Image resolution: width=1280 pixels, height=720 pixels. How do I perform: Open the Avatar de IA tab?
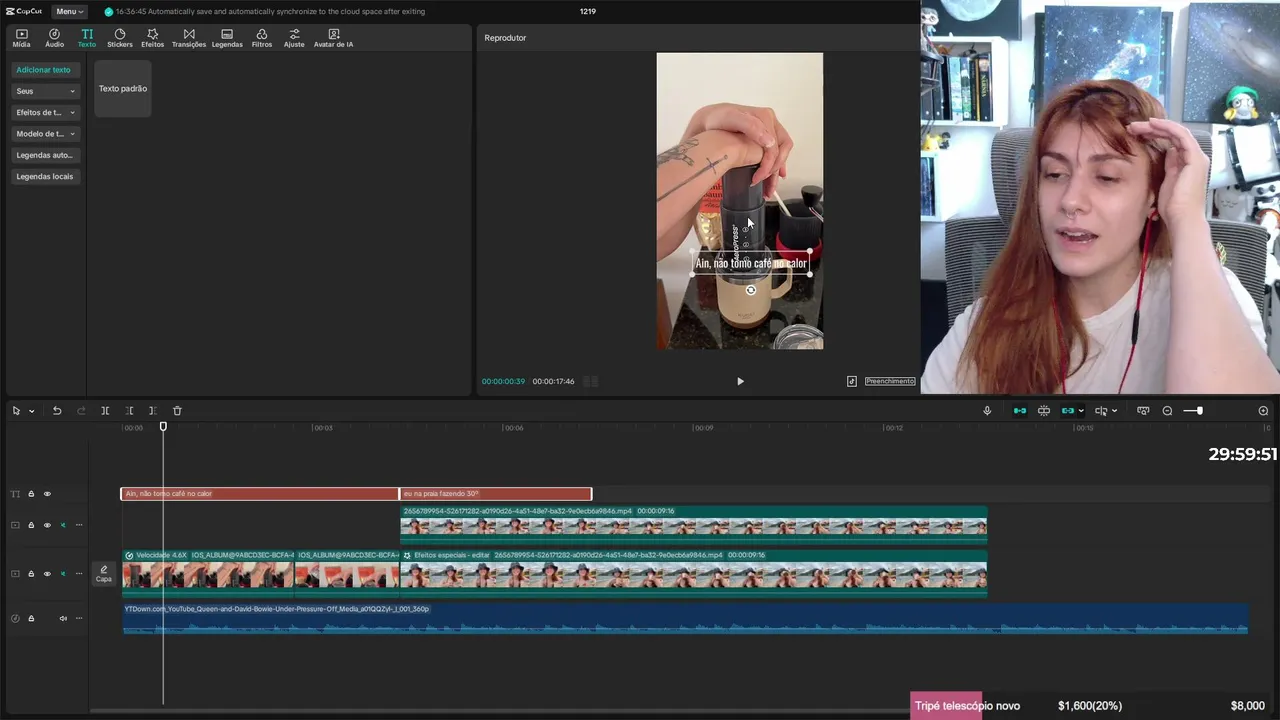pyautogui.click(x=334, y=38)
